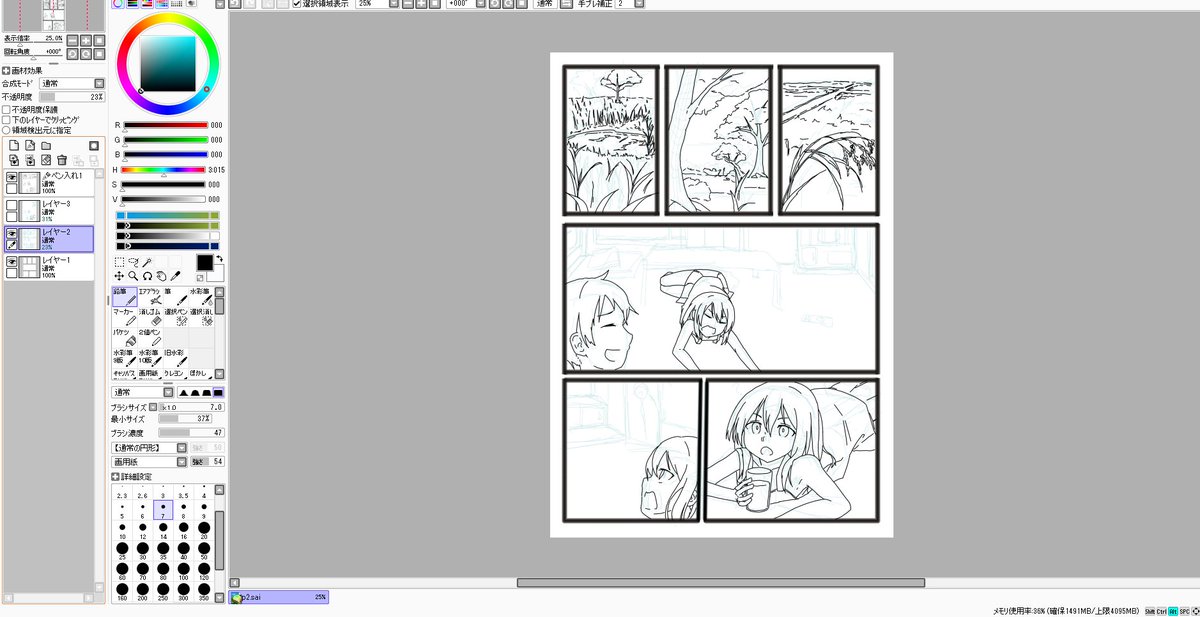This screenshot has width=1200, height=617.
Task: Select the Bucket (バケツ) fill tool
Action: point(124,336)
